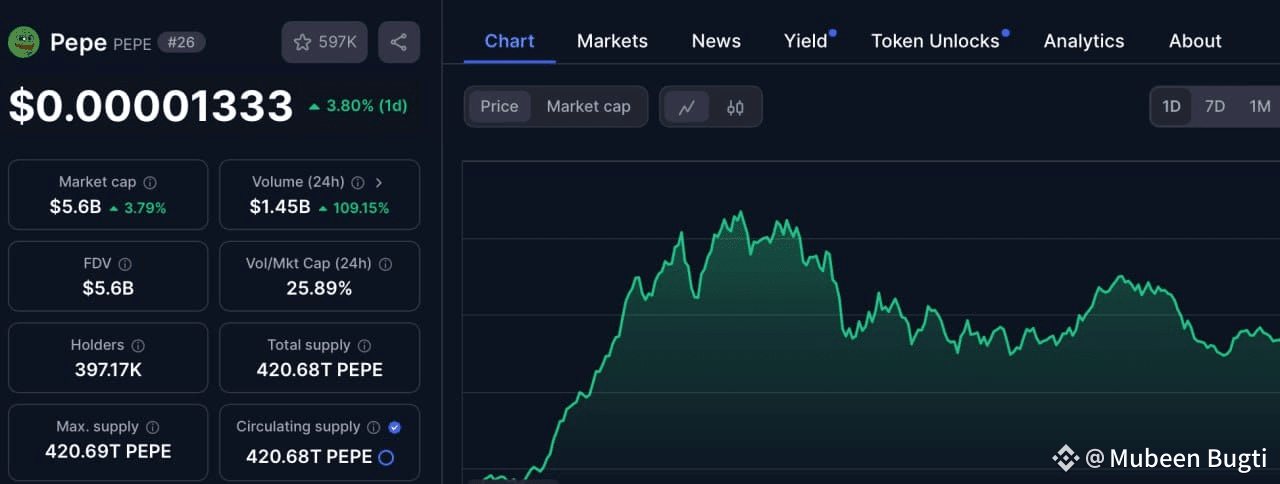Click the Max. supply info icon
Screen dimensions: 1280x484
153,427
